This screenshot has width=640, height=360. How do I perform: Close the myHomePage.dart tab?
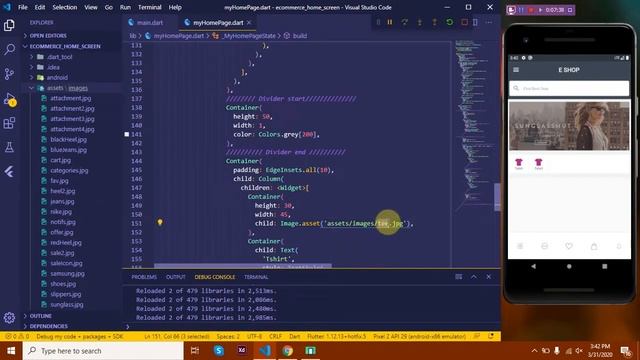coord(249,23)
